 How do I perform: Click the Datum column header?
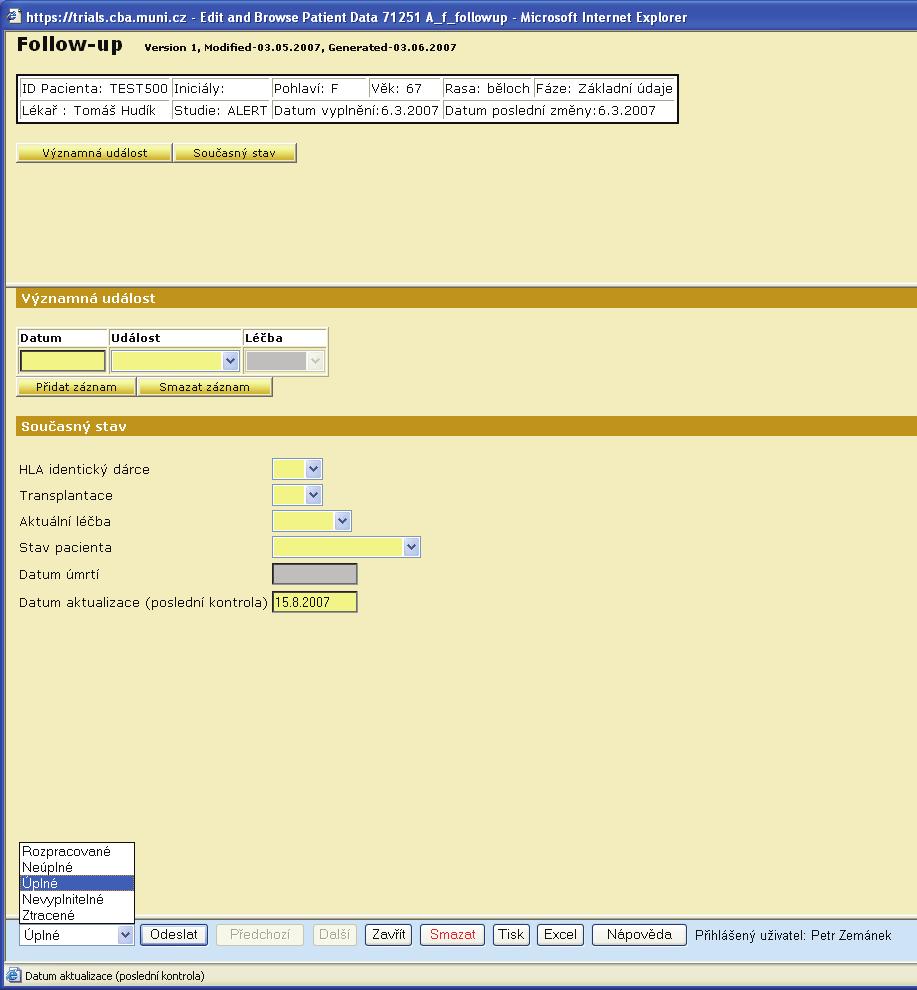[63, 338]
